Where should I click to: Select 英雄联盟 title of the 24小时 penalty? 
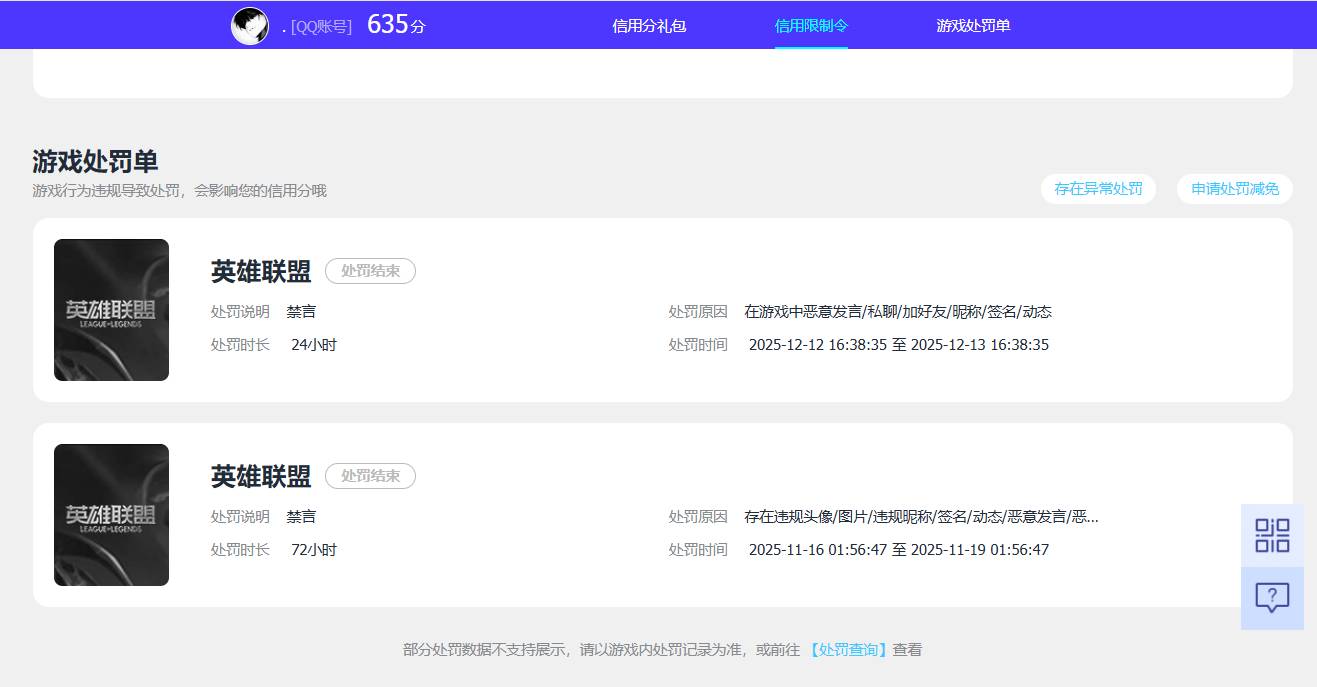coord(261,271)
